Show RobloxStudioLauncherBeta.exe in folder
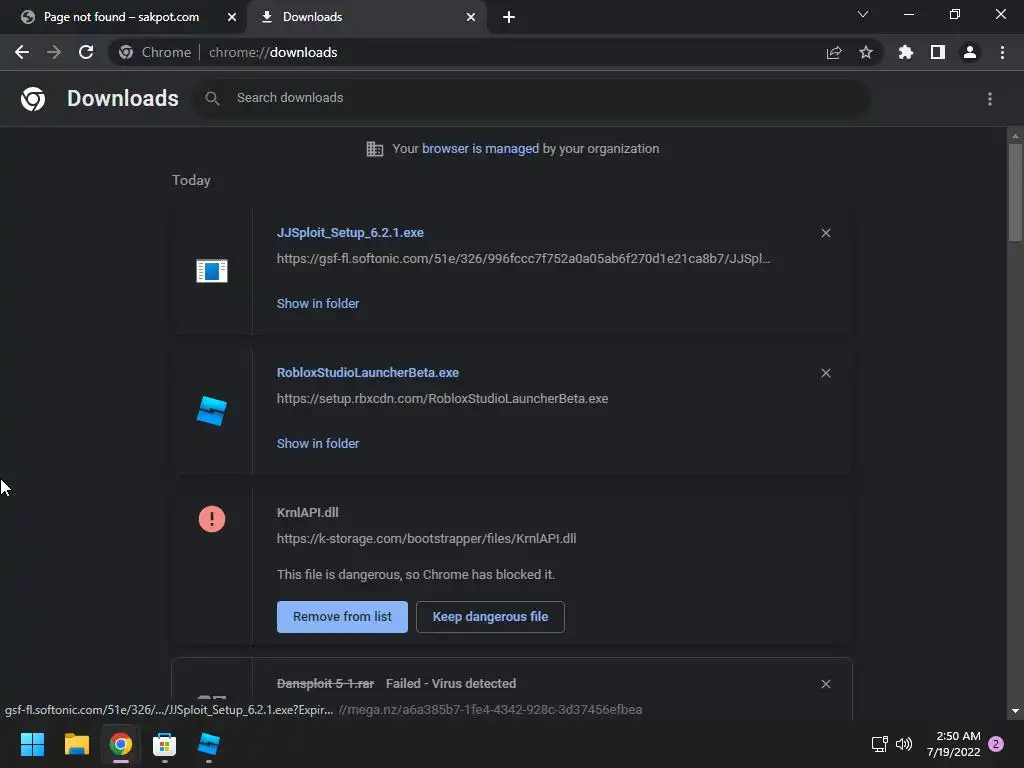This screenshot has height=768, width=1024. pos(318,443)
